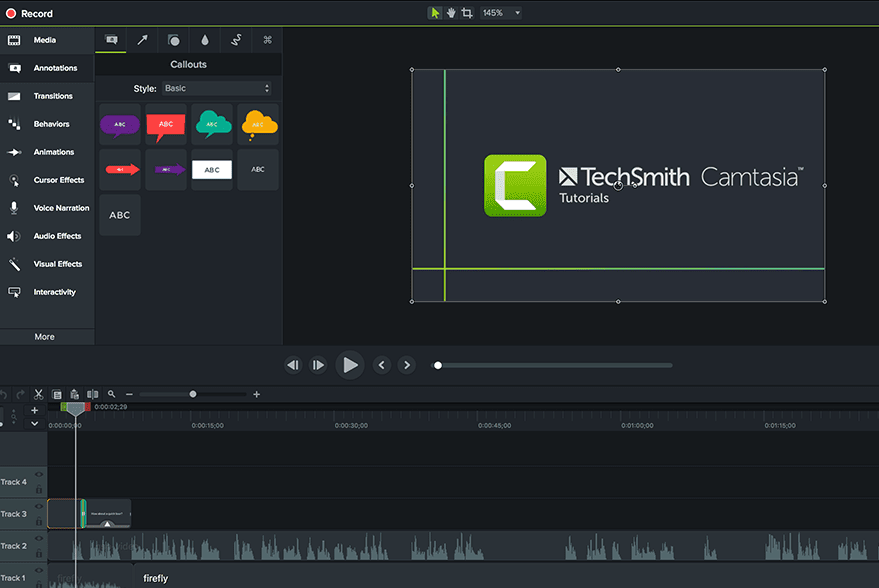The image size is (879, 588).
Task: Open the Behaviors panel
Action: pyautogui.click(x=47, y=124)
